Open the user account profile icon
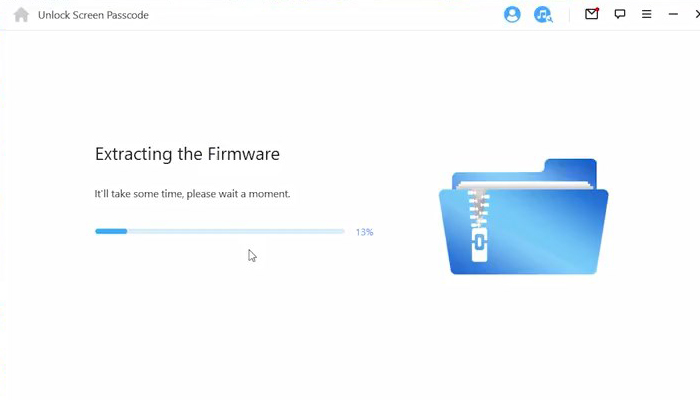Viewport: 700px width, 400px height. tap(512, 14)
